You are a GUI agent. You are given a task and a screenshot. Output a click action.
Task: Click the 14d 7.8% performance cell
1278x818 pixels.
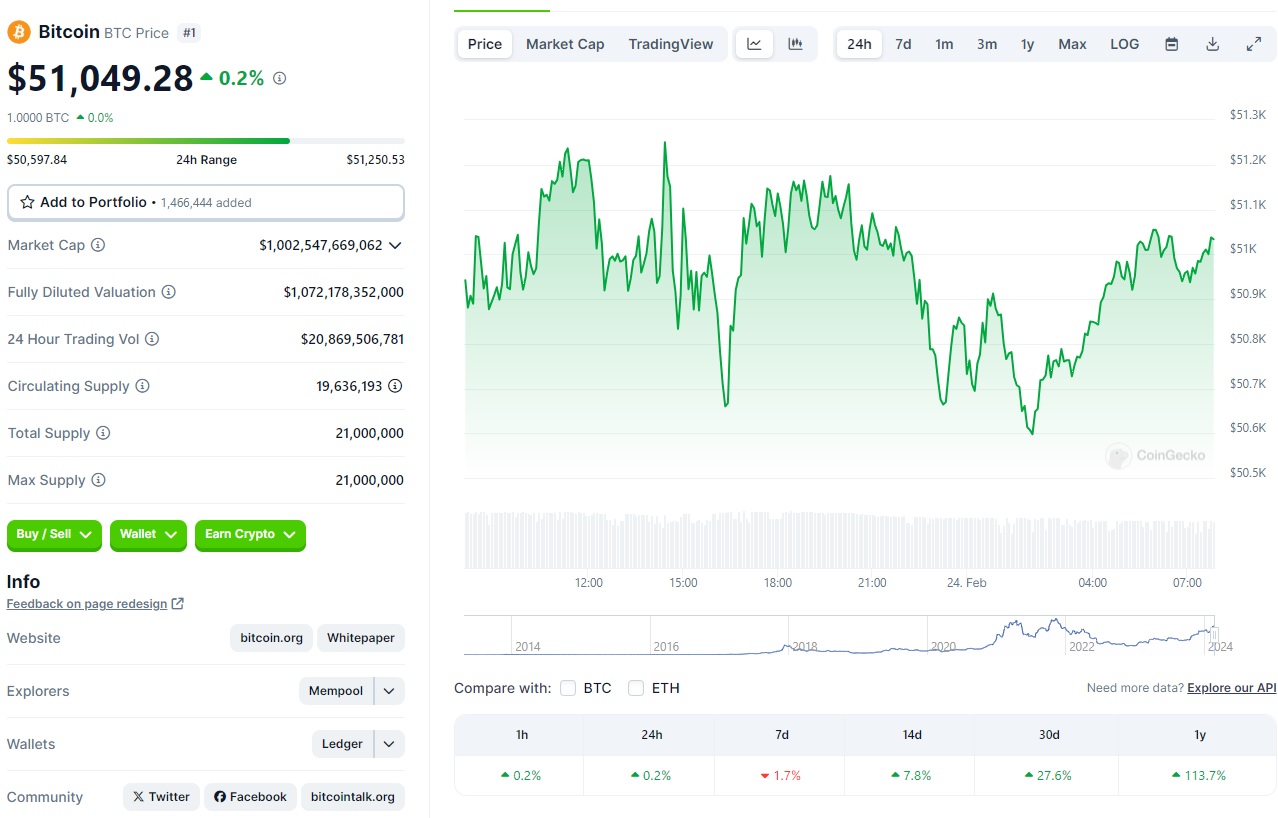[912, 775]
